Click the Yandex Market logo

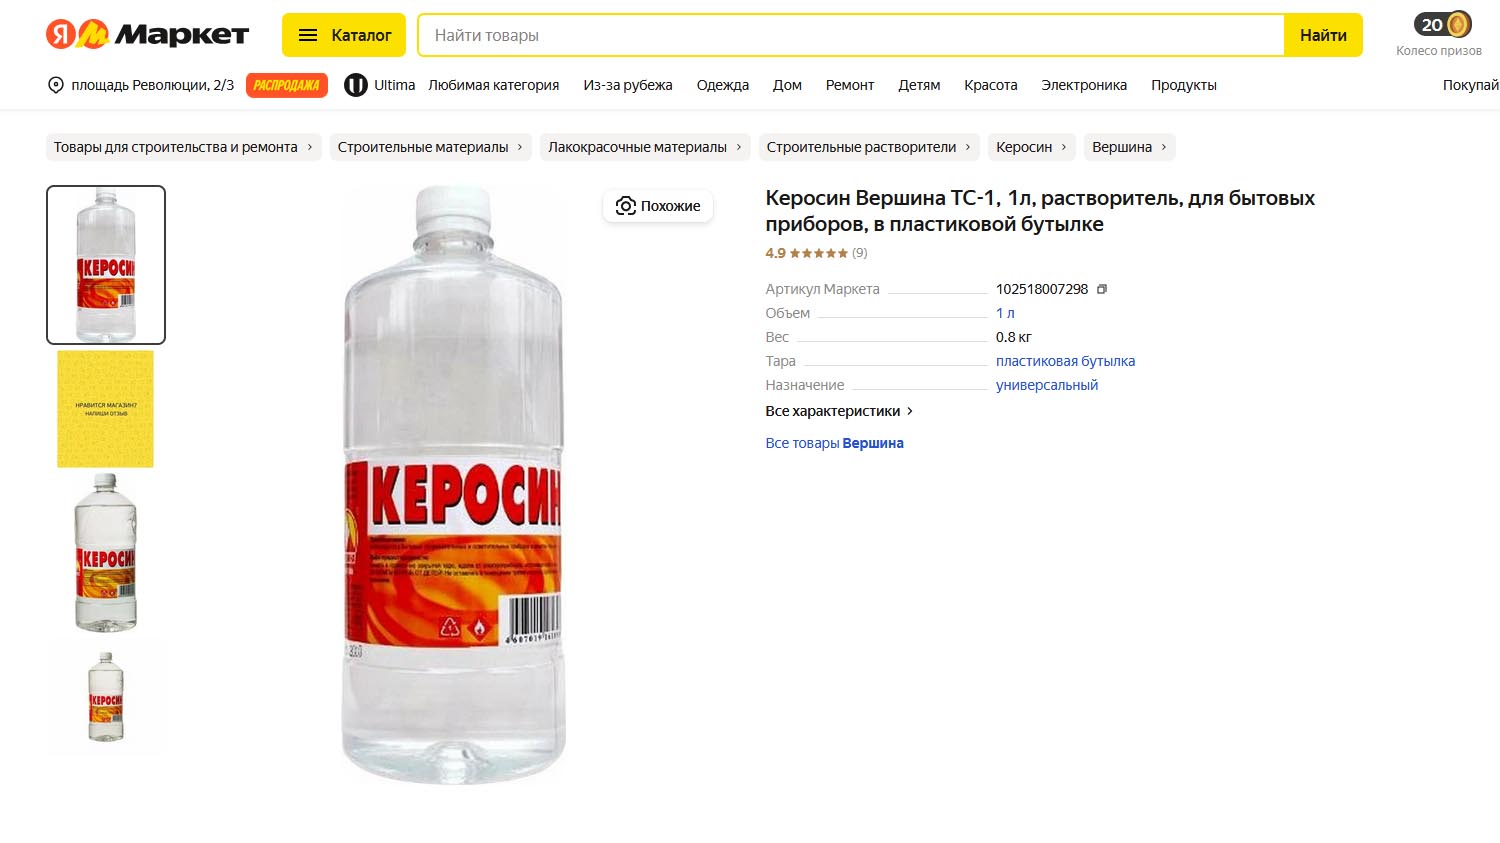(147, 34)
